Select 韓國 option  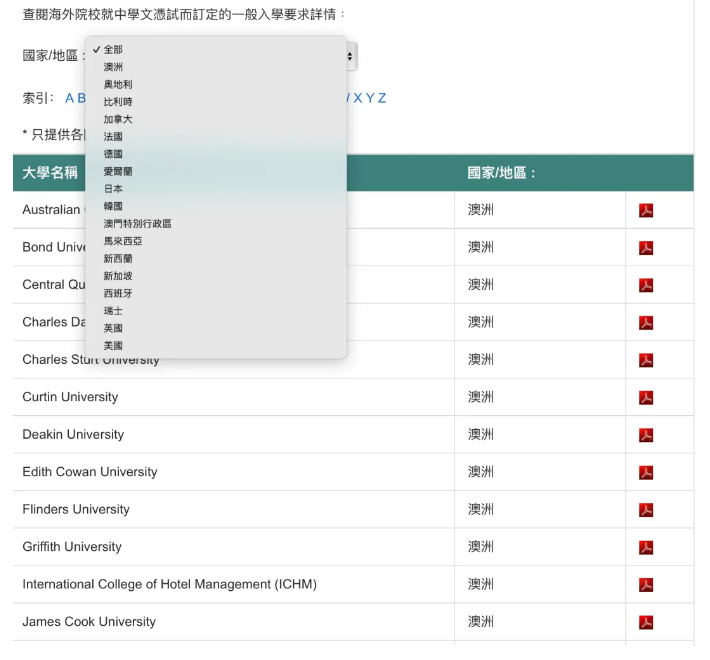(x=216, y=206)
